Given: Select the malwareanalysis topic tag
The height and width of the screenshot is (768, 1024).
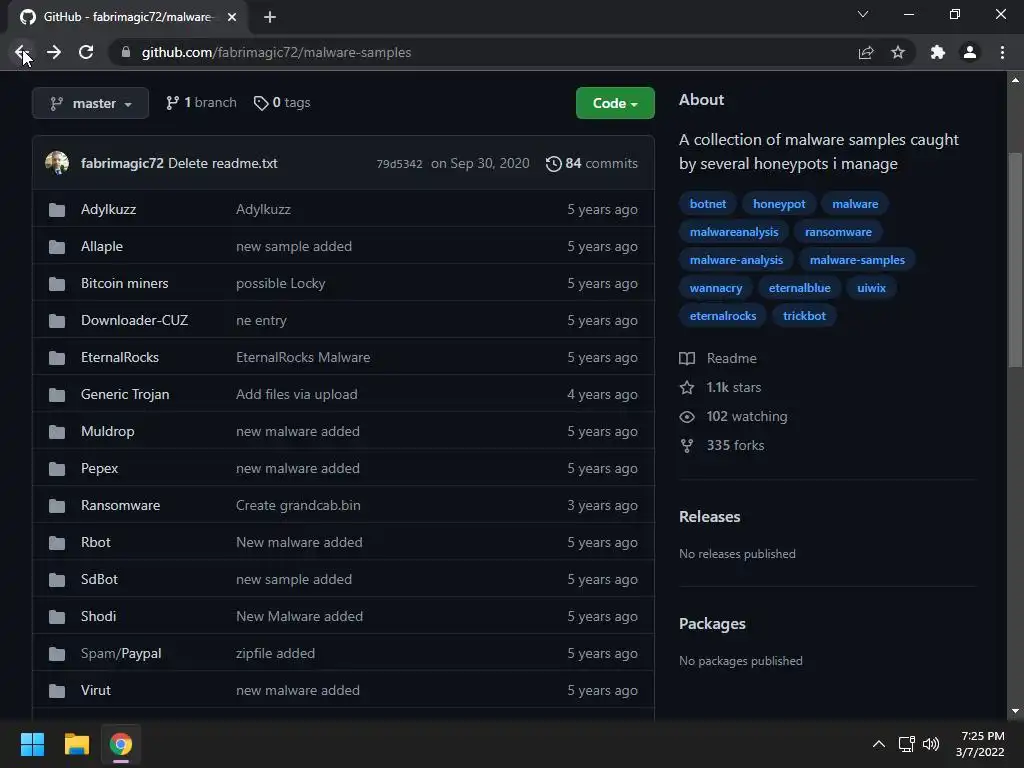Looking at the screenshot, I should (734, 232).
